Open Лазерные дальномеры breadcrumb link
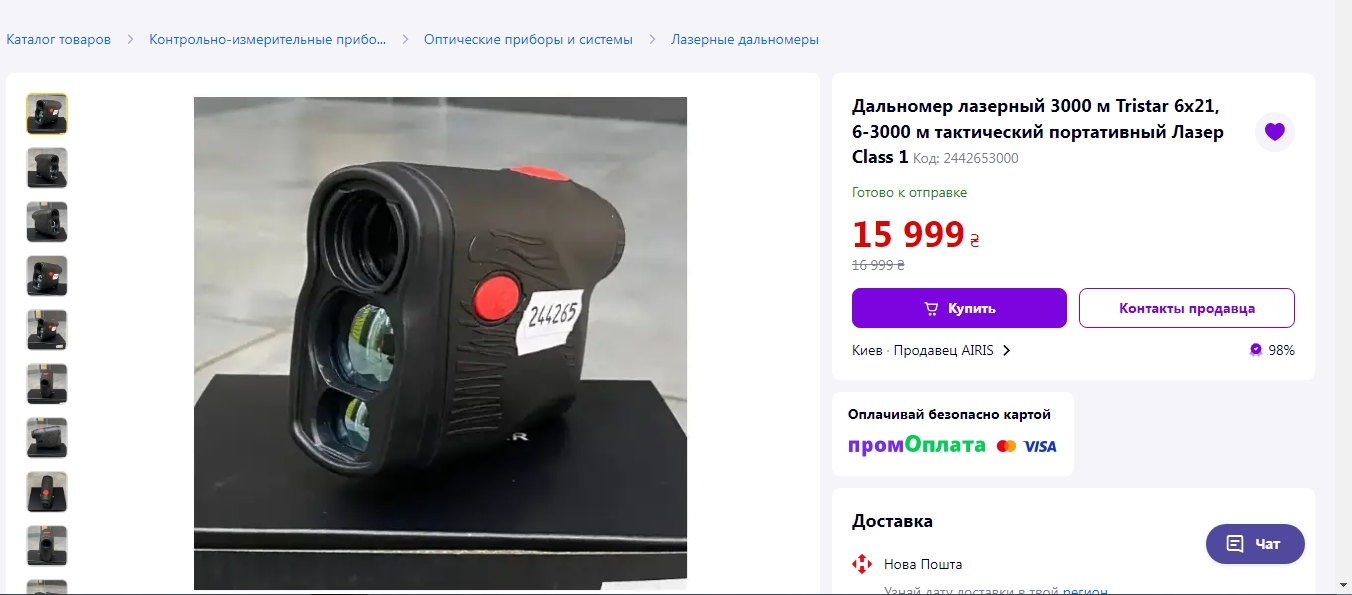 745,40
